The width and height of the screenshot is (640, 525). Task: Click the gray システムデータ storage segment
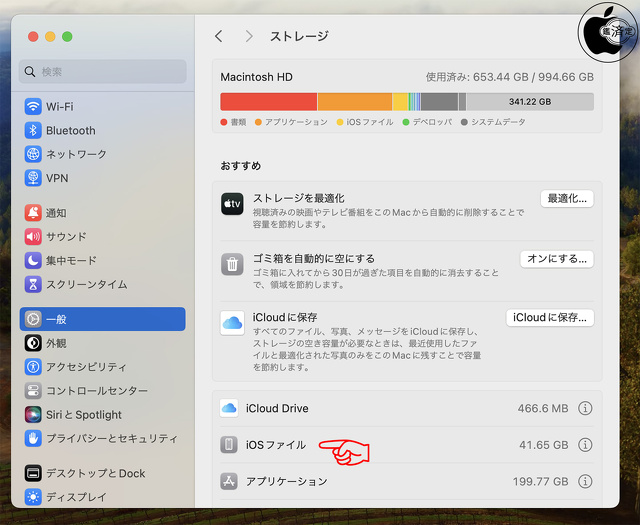click(x=439, y=102)
